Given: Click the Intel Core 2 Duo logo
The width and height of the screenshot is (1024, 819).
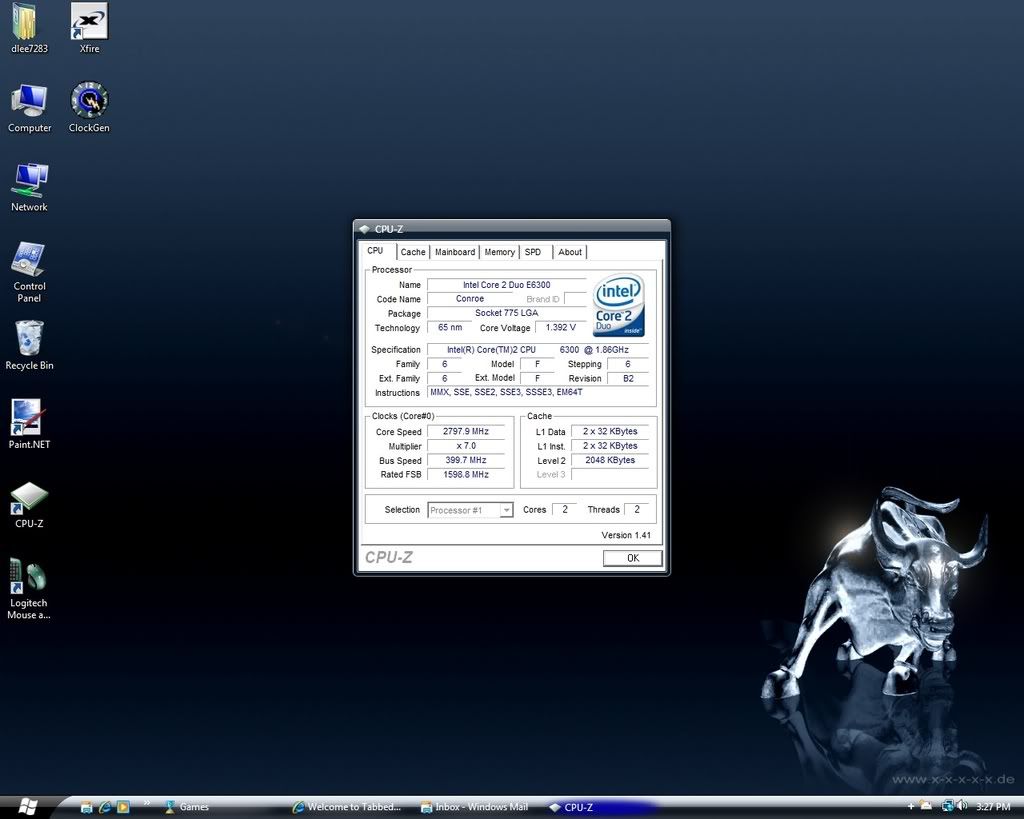Looking at the screenshot, I should (x=618, y=305).
